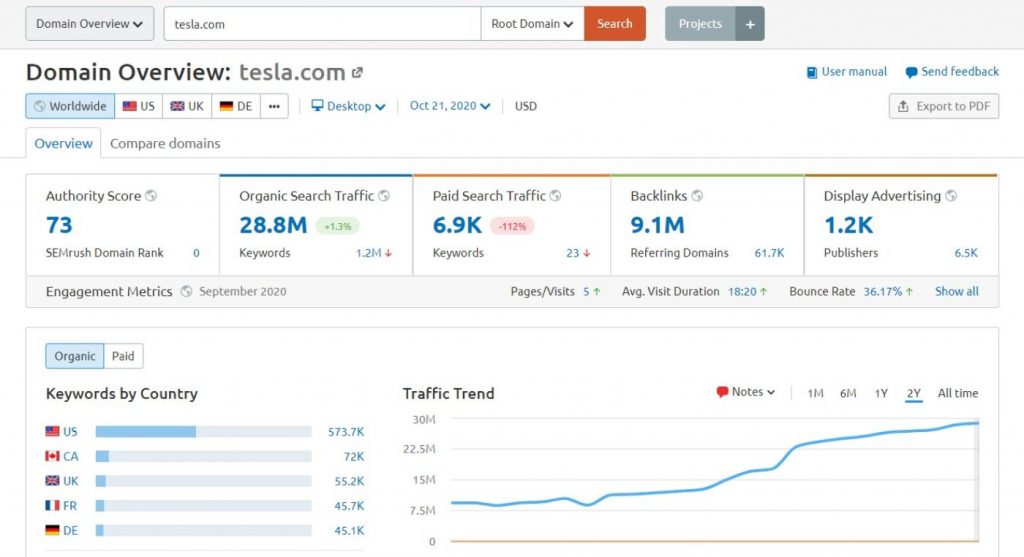The width and height of the screenshot is (1024, 557).
Task: Select the UK database toggle
Action: click(x=187, y=106)
